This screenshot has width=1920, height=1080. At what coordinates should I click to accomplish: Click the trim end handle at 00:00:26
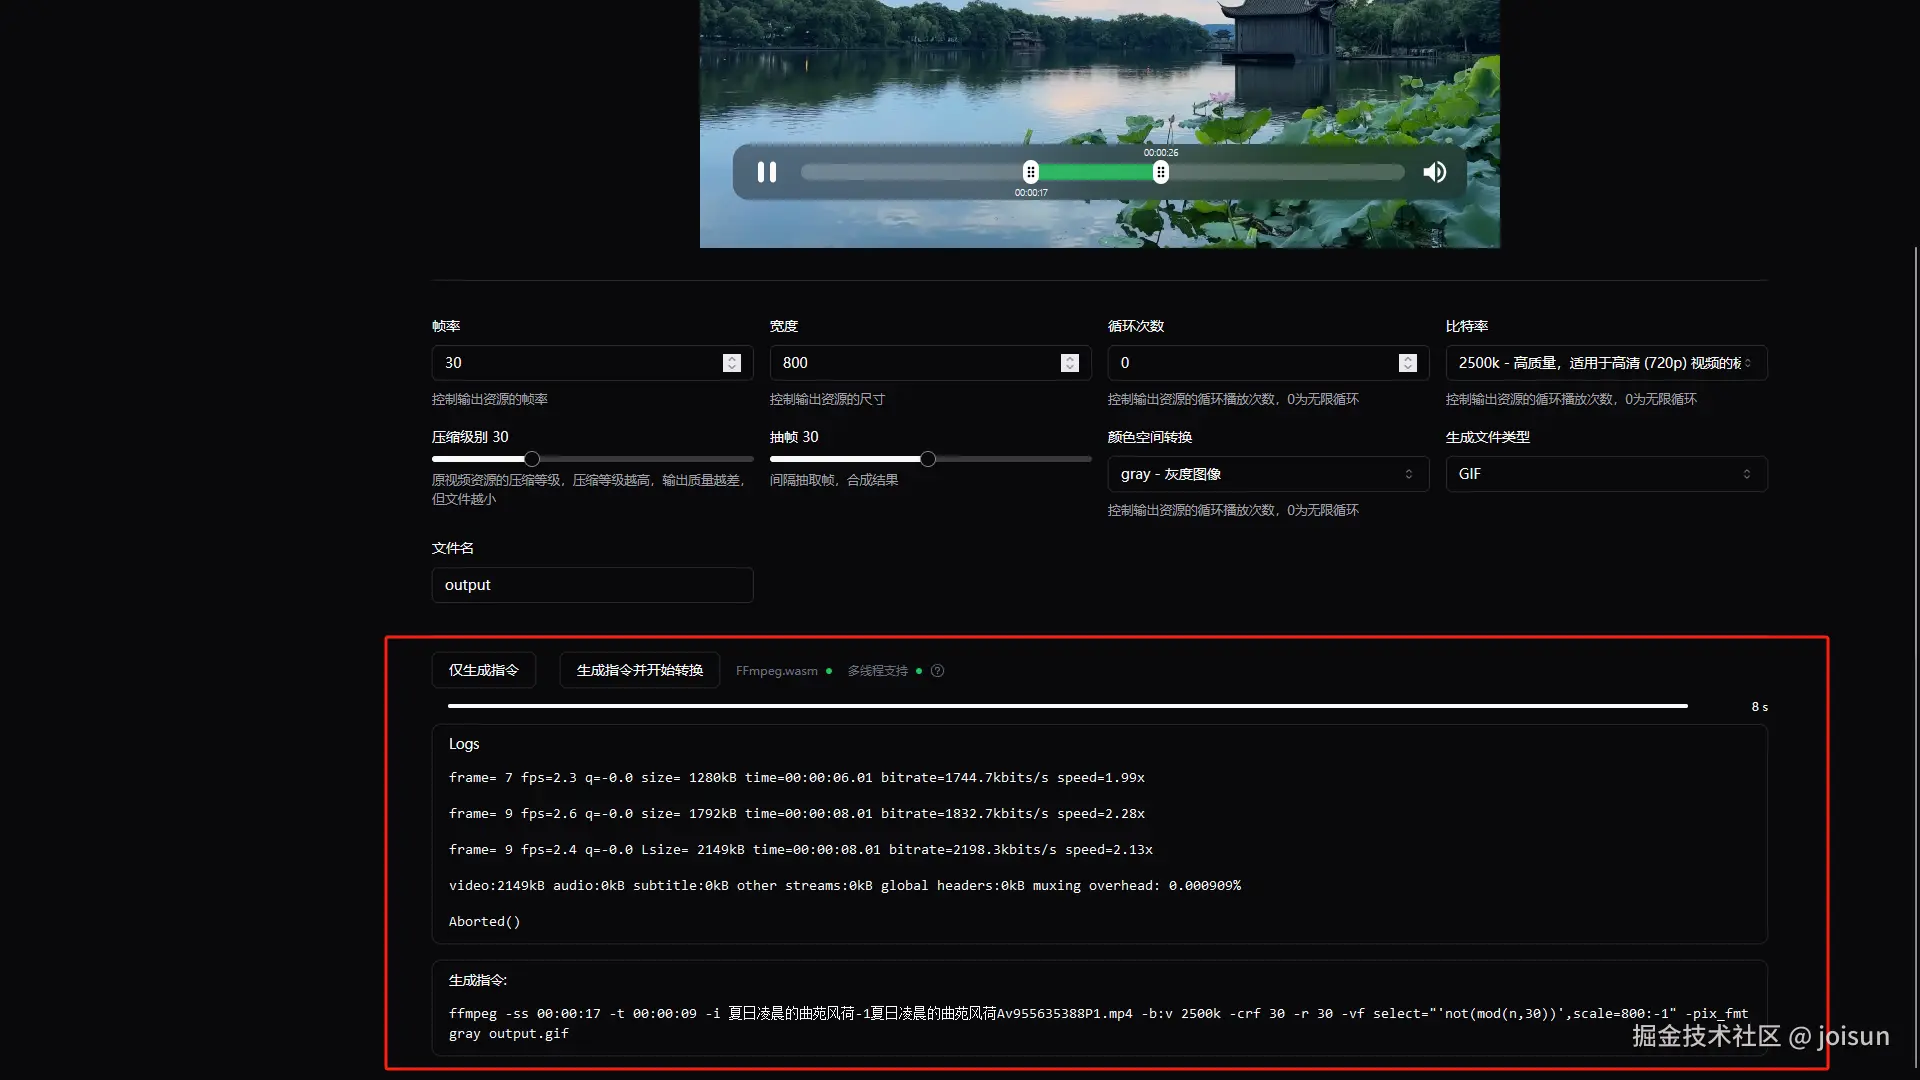(x=1160, y=172)
